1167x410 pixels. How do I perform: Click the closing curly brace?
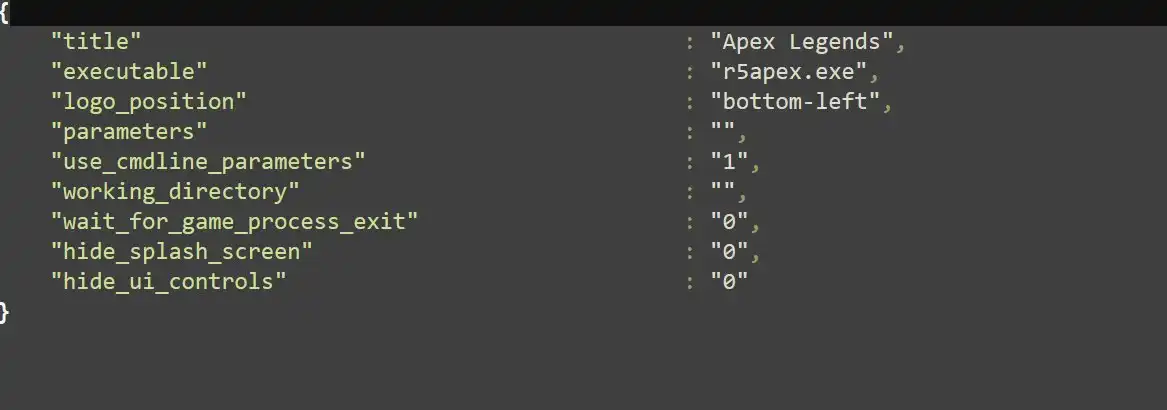coord(5,311)
